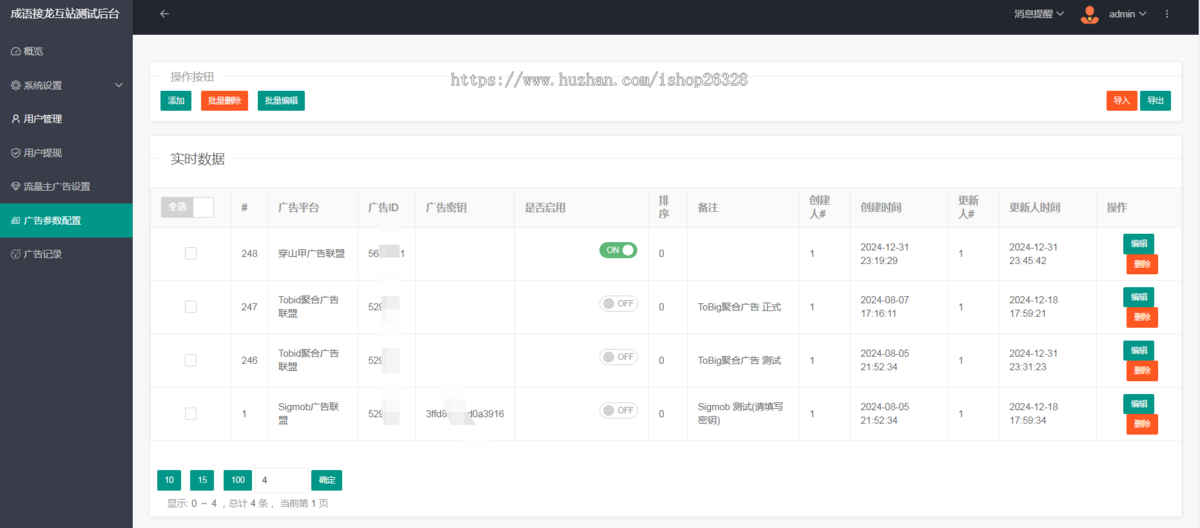The height and width of the screenshot is (528, 1200).
Task: Click the gauge icon beside 概览
Action: [15, 51]
